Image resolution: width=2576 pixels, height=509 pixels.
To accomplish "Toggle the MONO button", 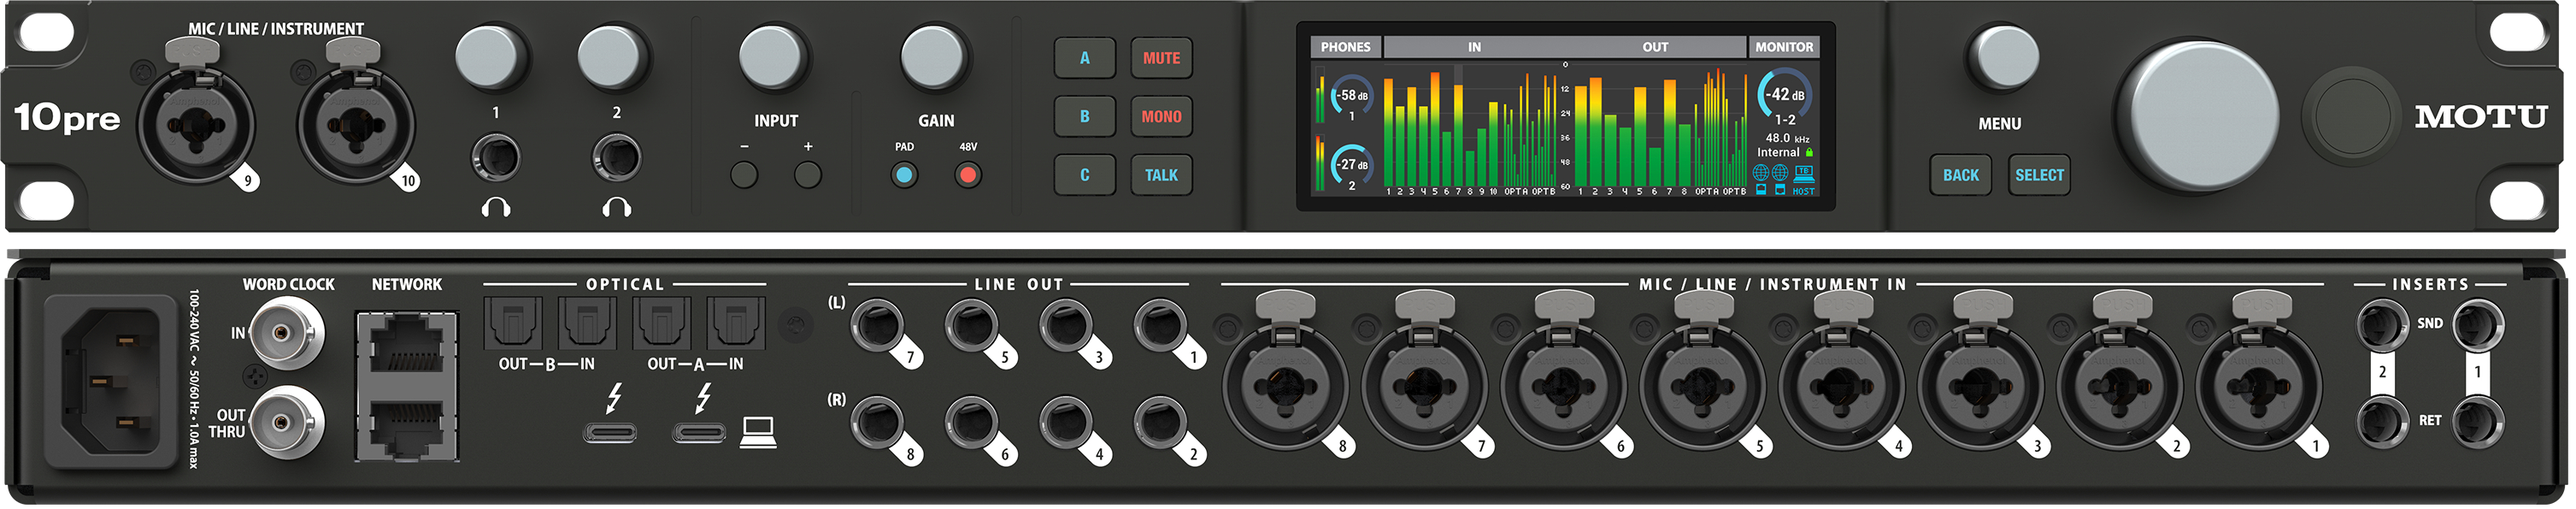I will pos(1160,117).
